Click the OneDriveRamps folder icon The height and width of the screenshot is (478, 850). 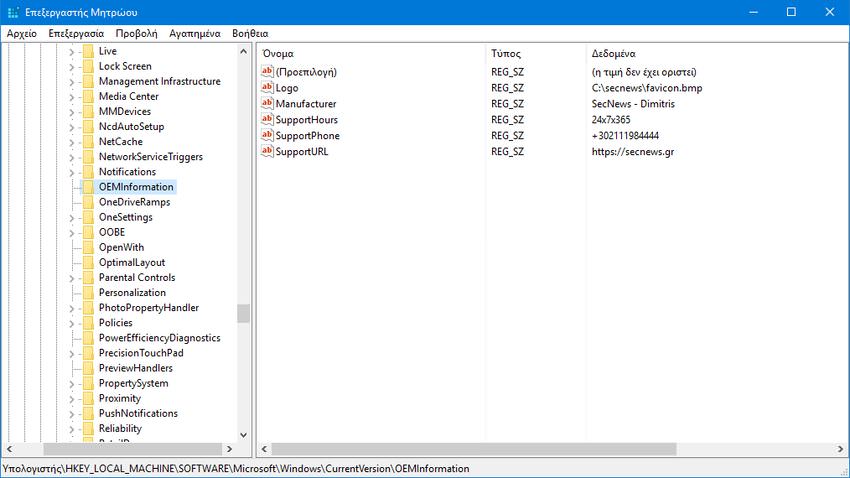click(88, 202)
